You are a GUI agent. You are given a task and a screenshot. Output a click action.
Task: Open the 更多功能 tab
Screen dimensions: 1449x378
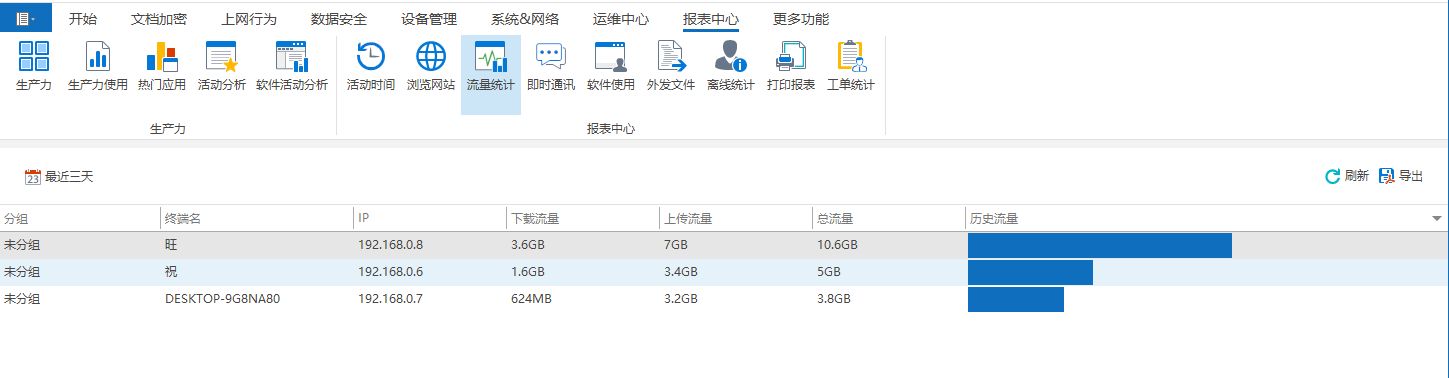pyautogui.click(x=801, y=19)
